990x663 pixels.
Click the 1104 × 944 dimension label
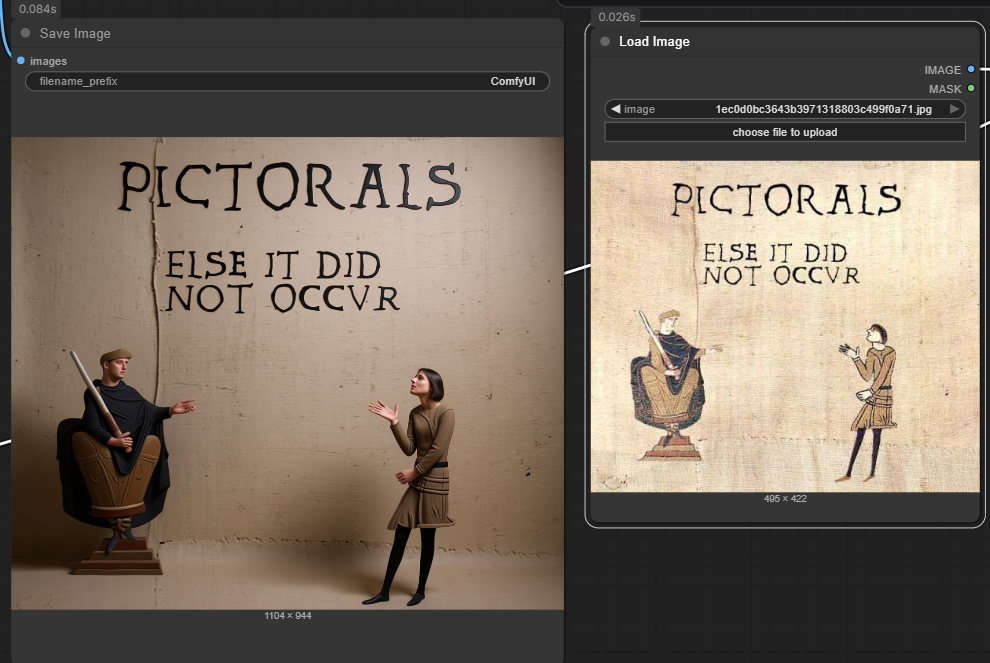point(288,616)
